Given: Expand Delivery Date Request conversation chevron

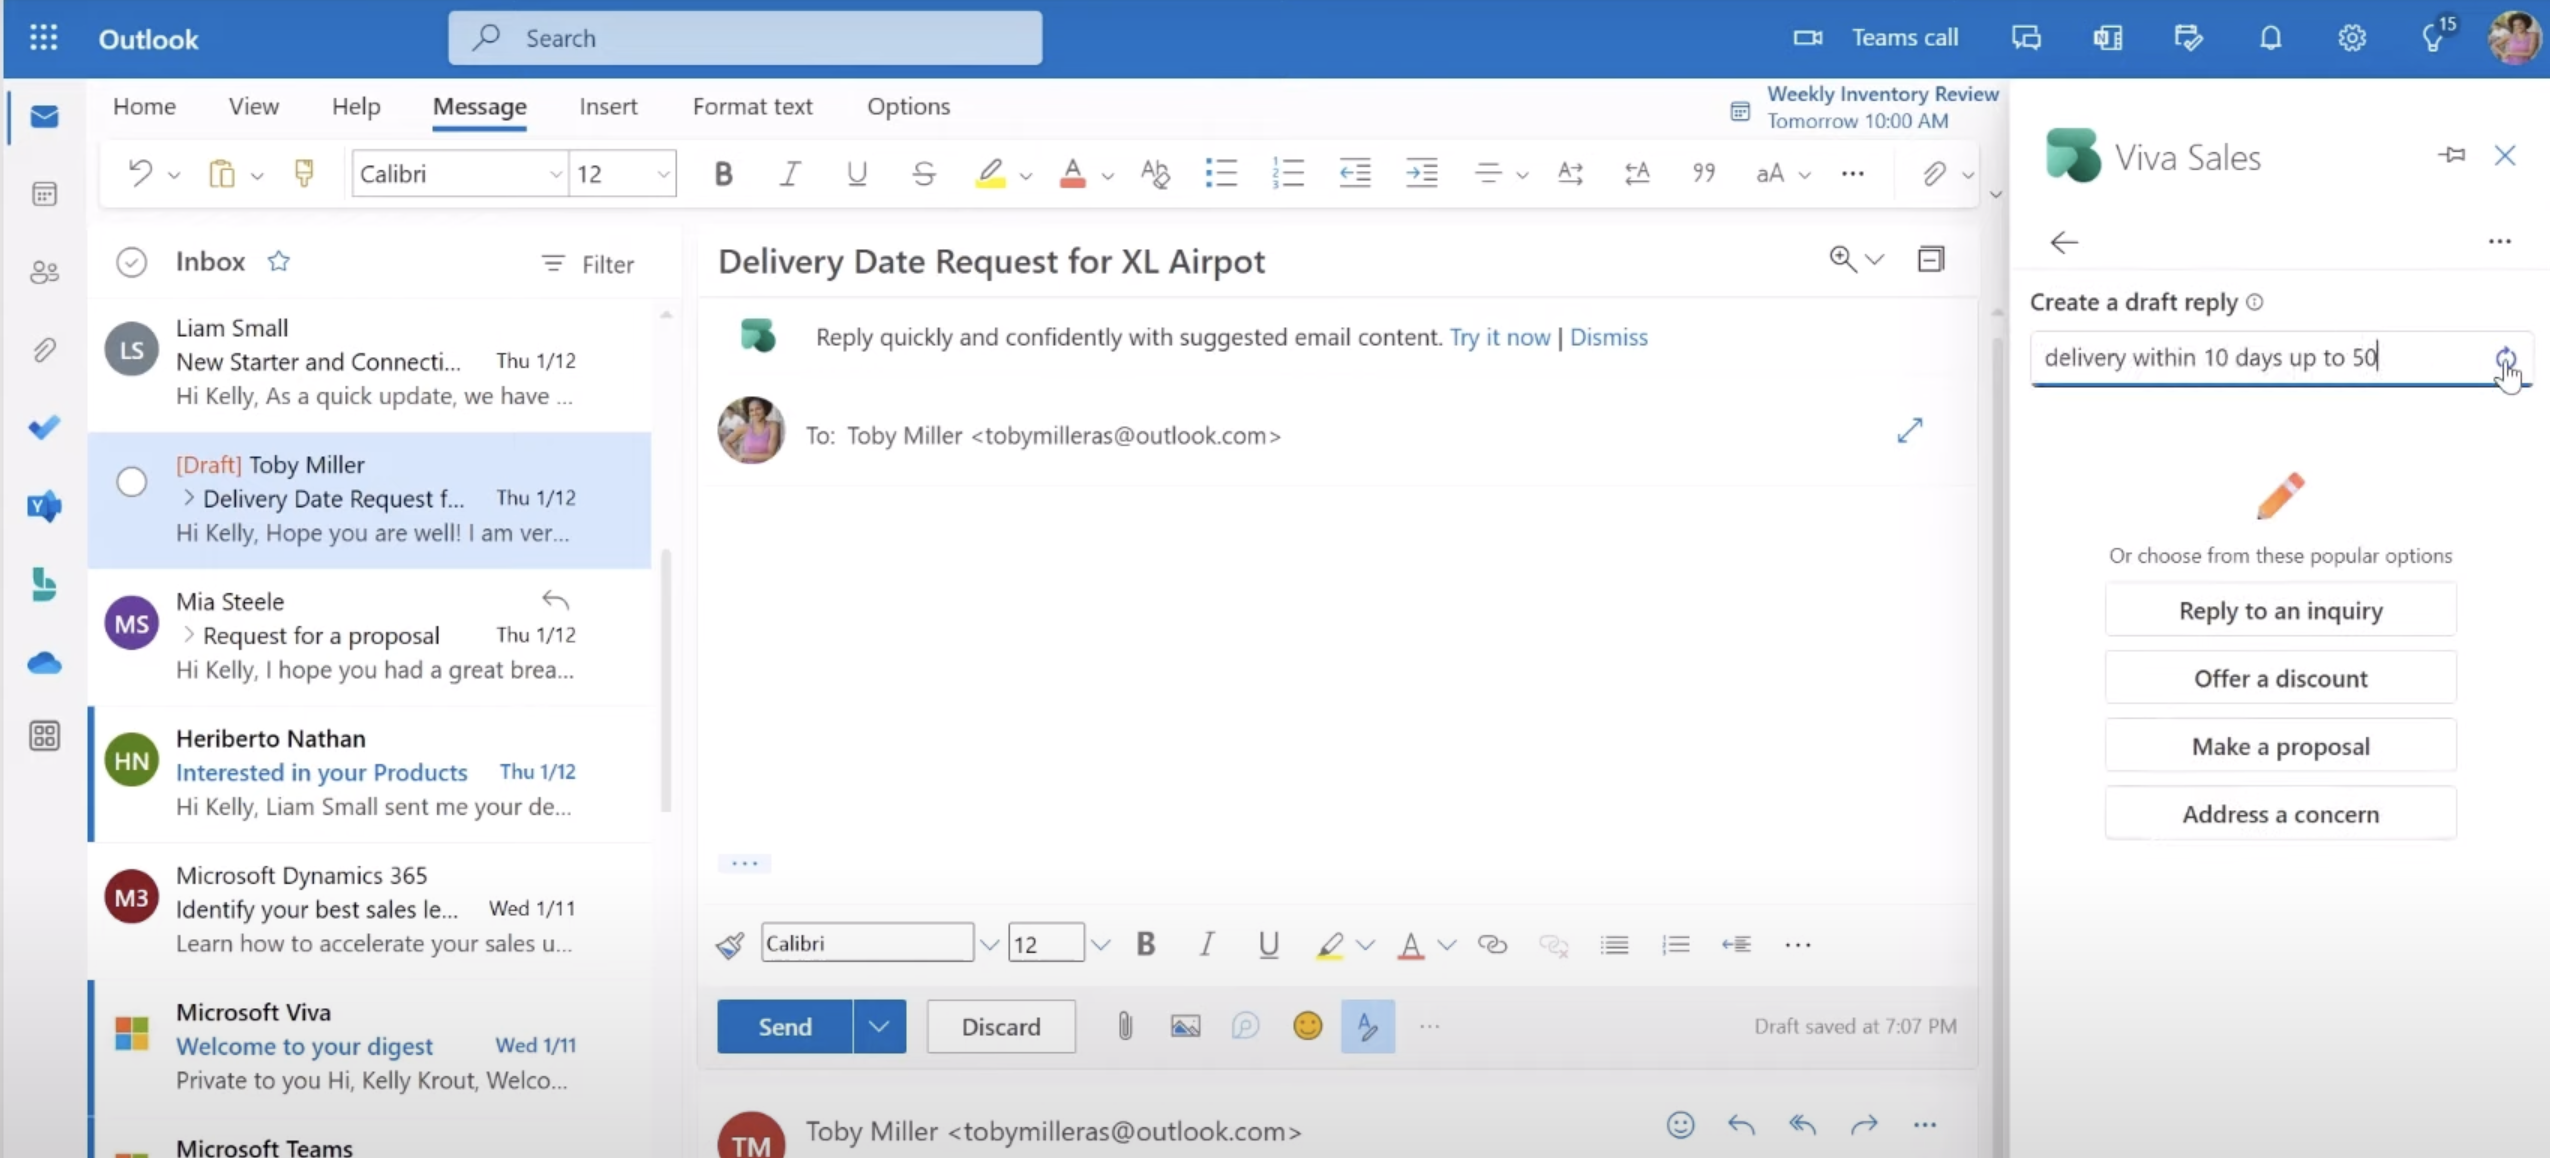Looking at the screenshot, I should coord(188,498).
